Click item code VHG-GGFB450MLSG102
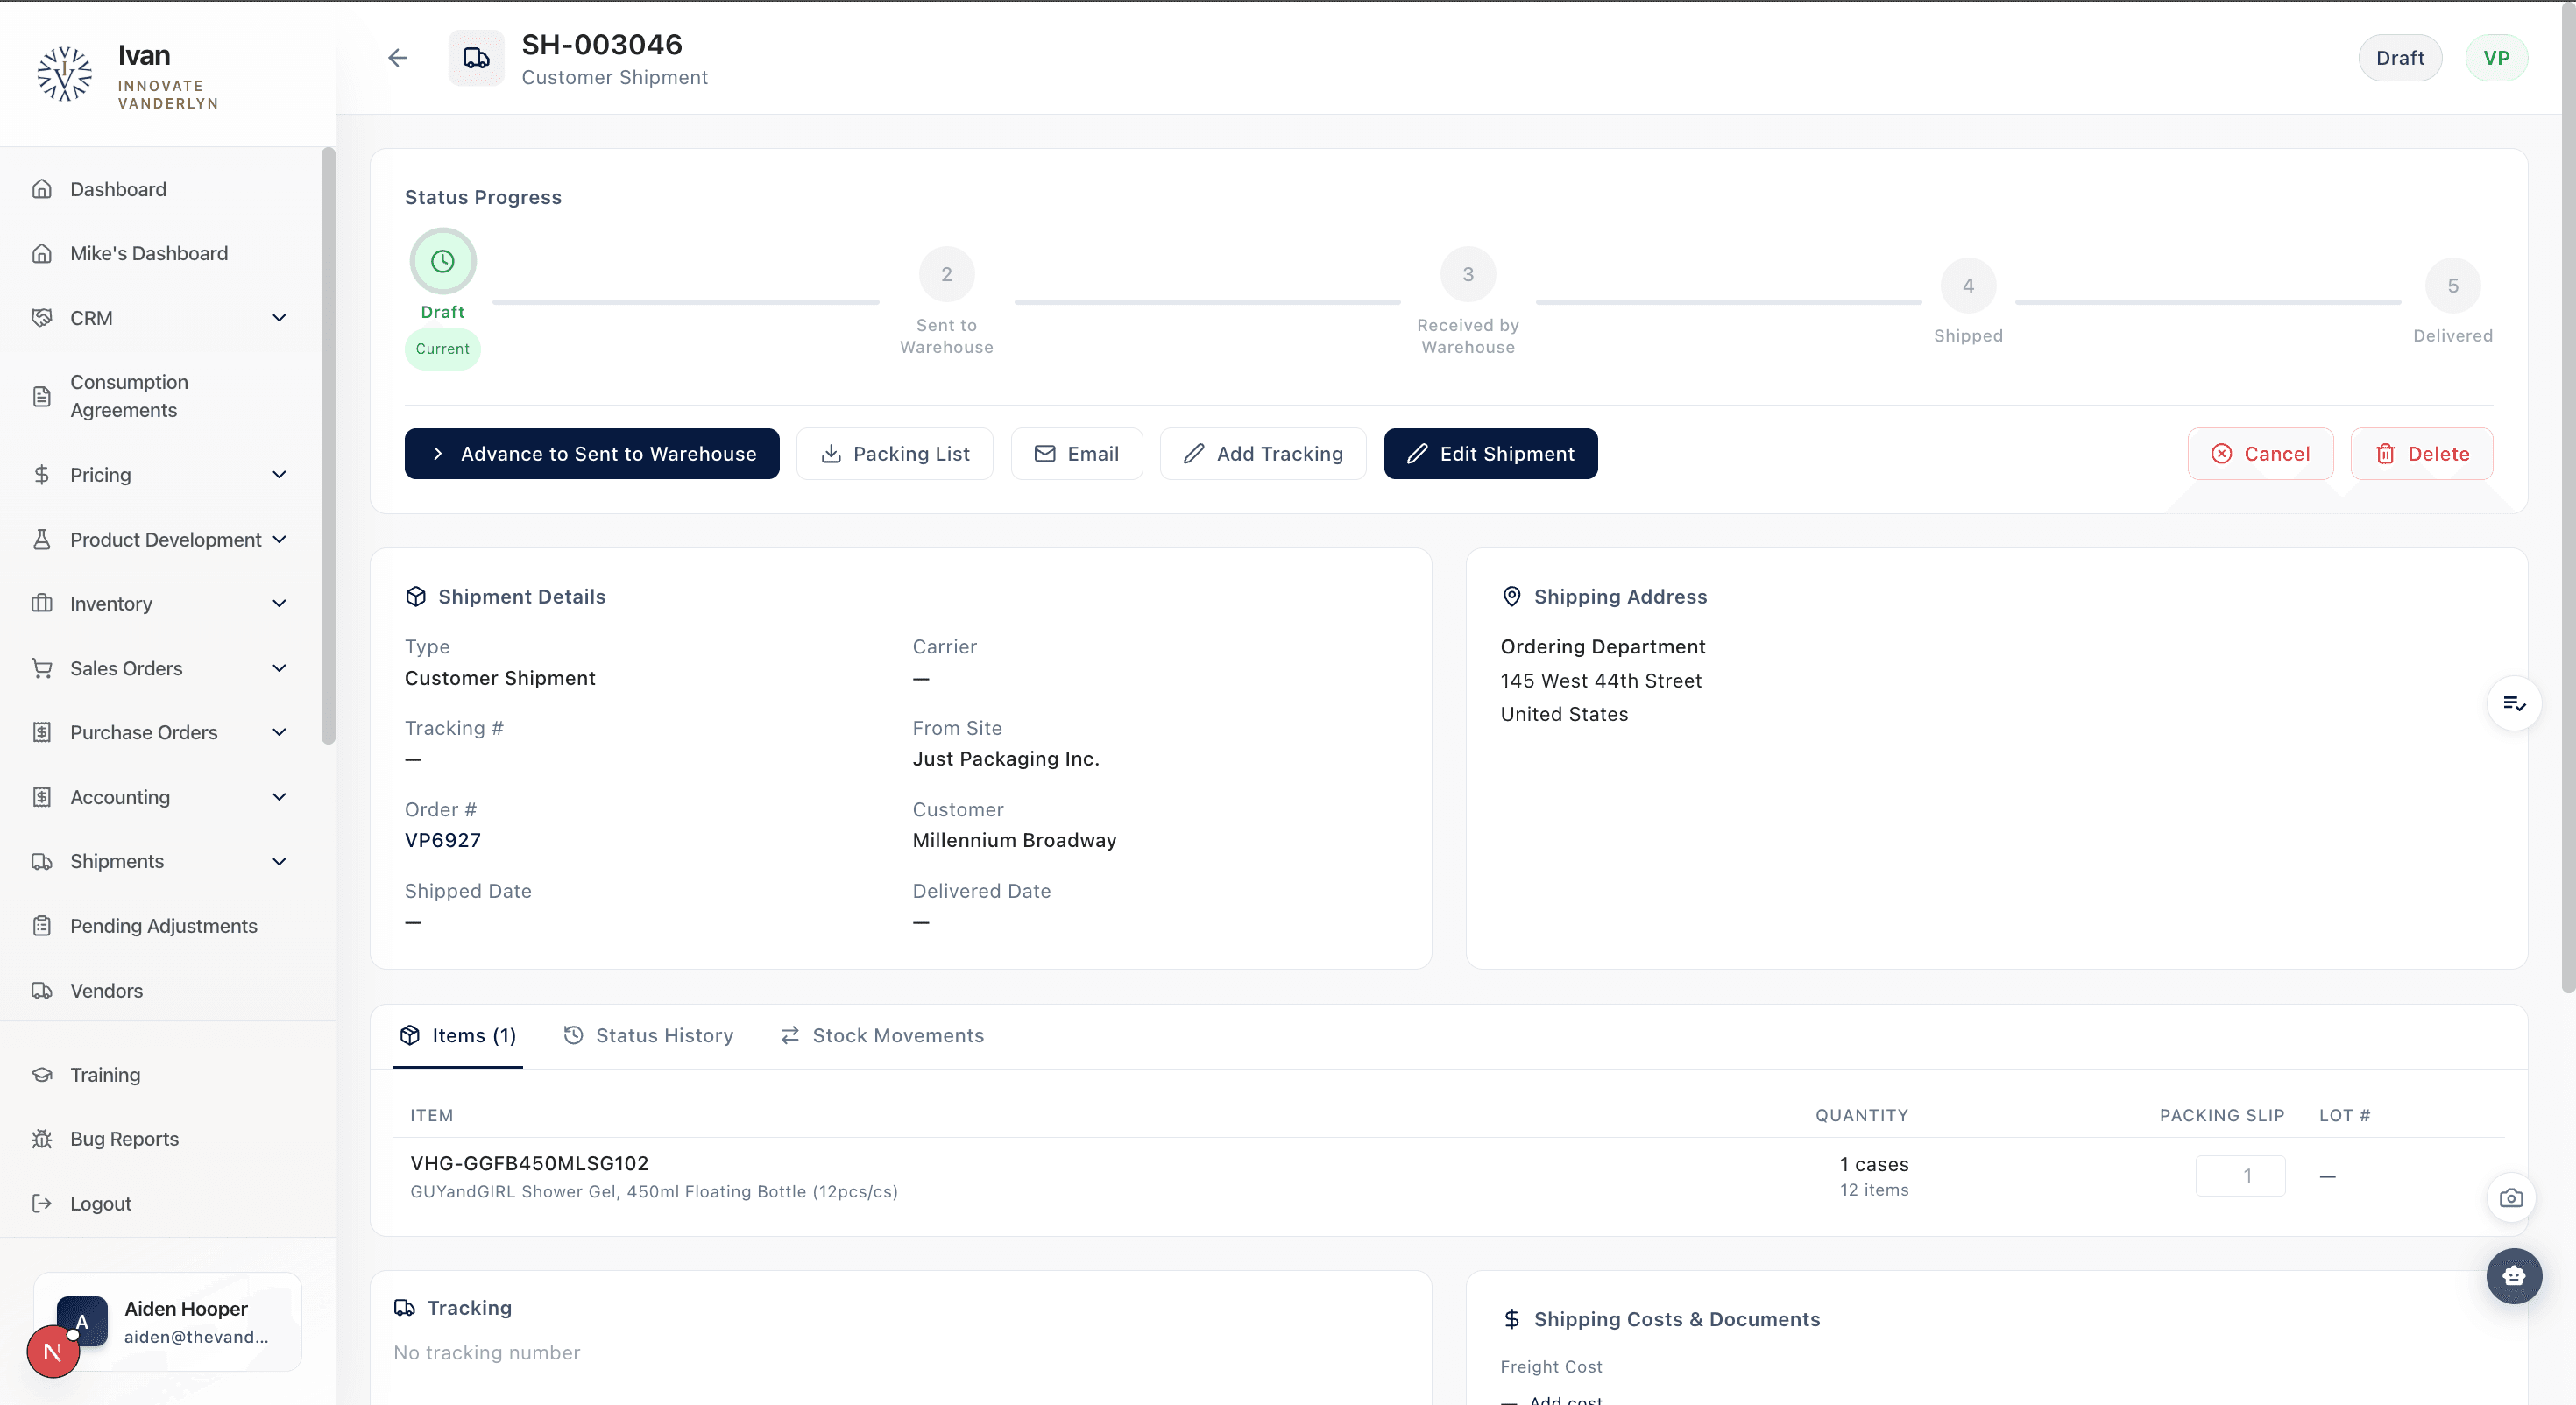Image resolution: width=2576 pixels, height=1405 pixels. (x=530, y=1164)
